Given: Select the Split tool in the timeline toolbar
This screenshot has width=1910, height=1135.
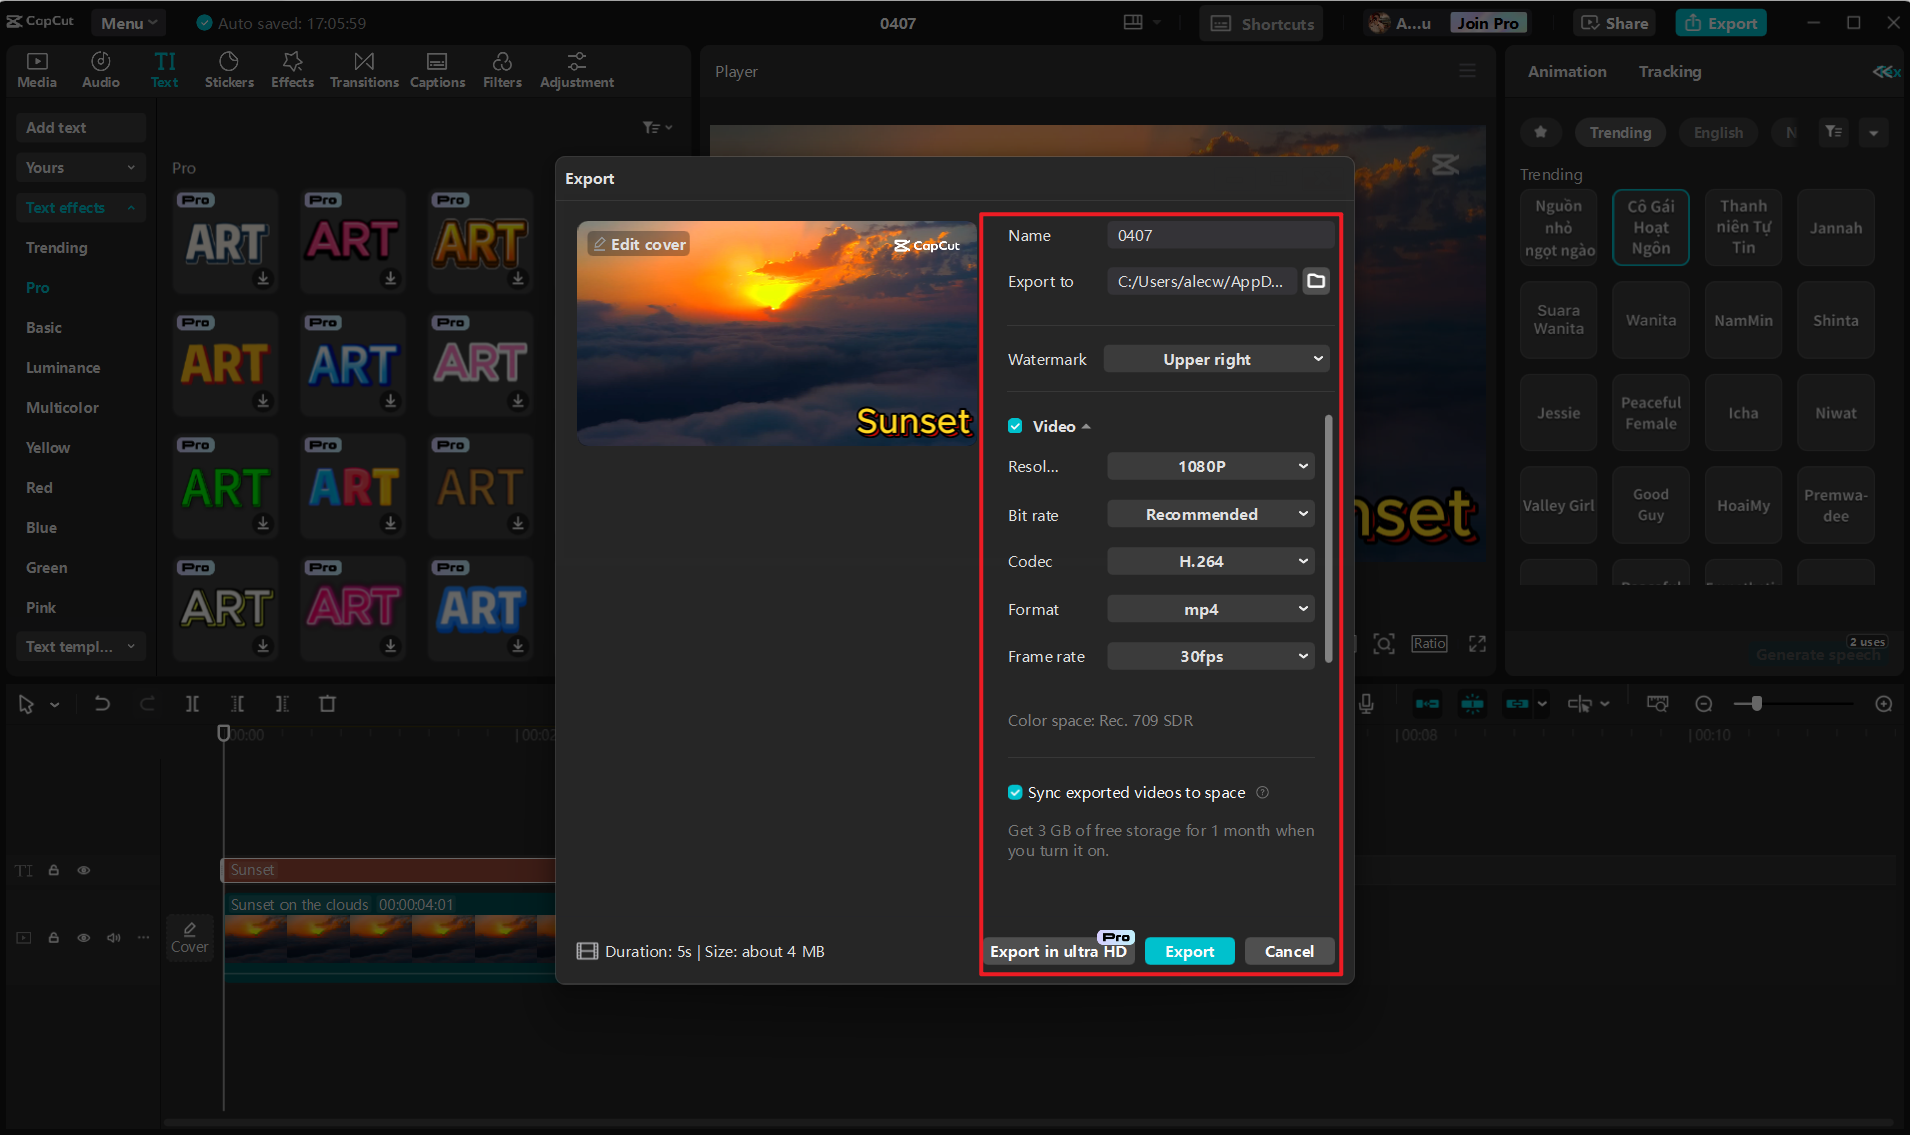Looking at the screenshot, I should 192,703.
